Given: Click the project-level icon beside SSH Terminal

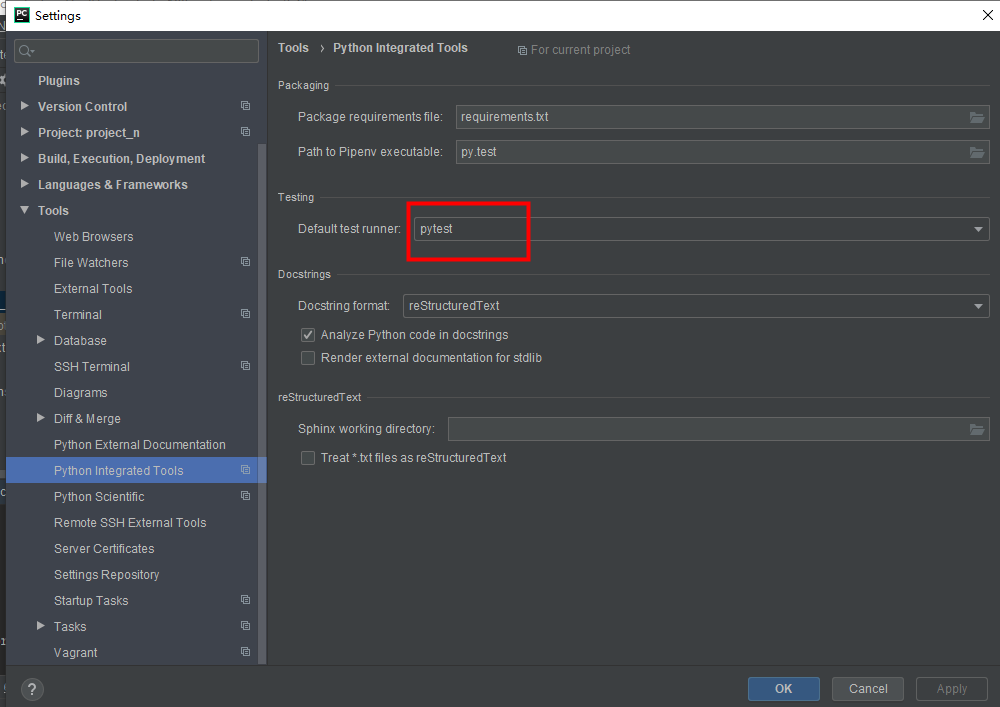Looking at the screenshot, I should (246, 366).
